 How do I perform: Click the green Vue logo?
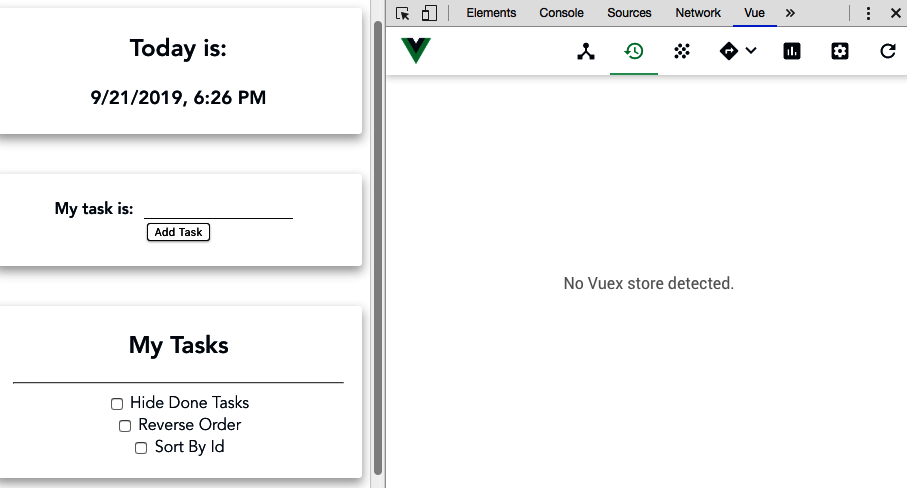coord(416,50)
